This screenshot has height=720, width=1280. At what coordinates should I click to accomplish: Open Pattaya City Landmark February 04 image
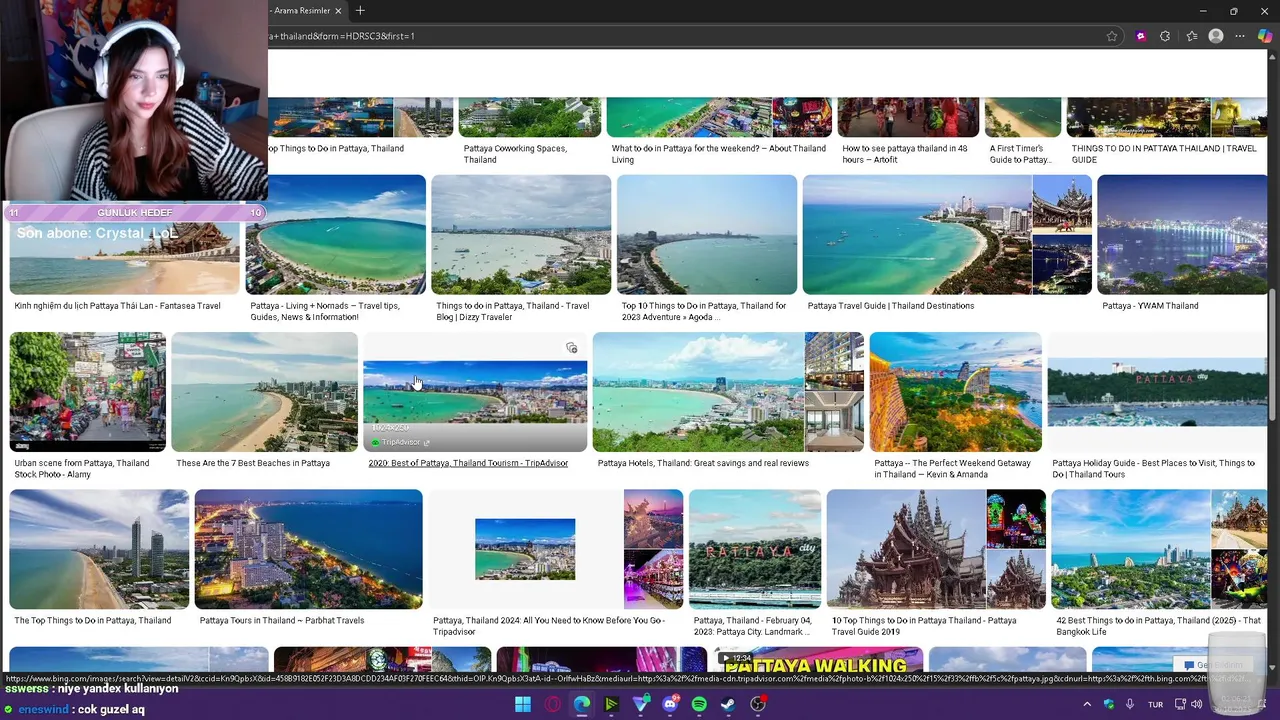tap(755, 549)
